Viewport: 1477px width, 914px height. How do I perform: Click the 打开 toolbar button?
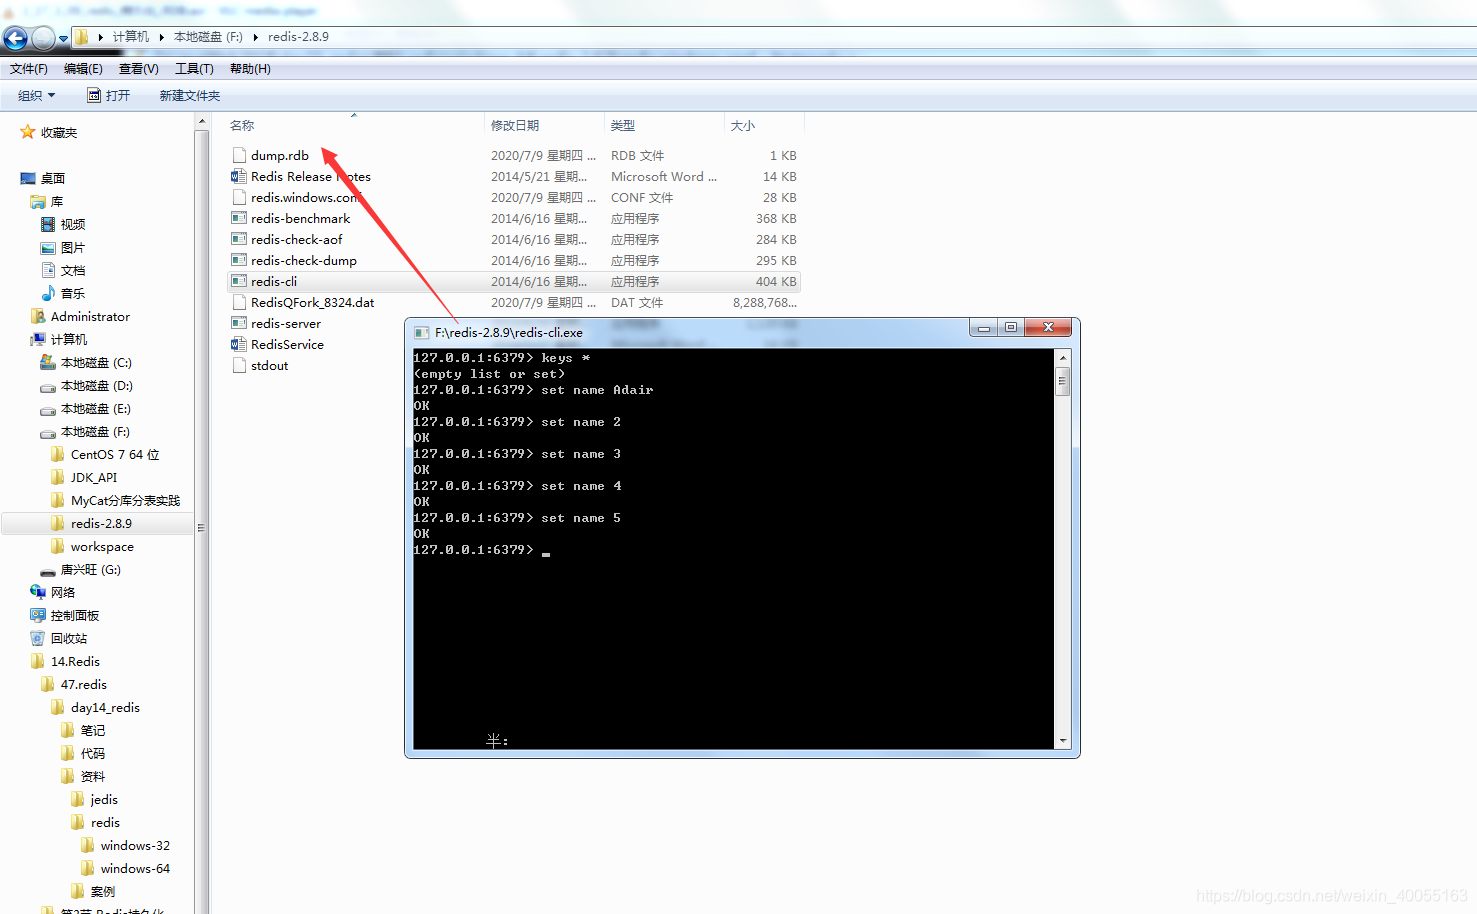pyautogui.click(x=109, y=96)
